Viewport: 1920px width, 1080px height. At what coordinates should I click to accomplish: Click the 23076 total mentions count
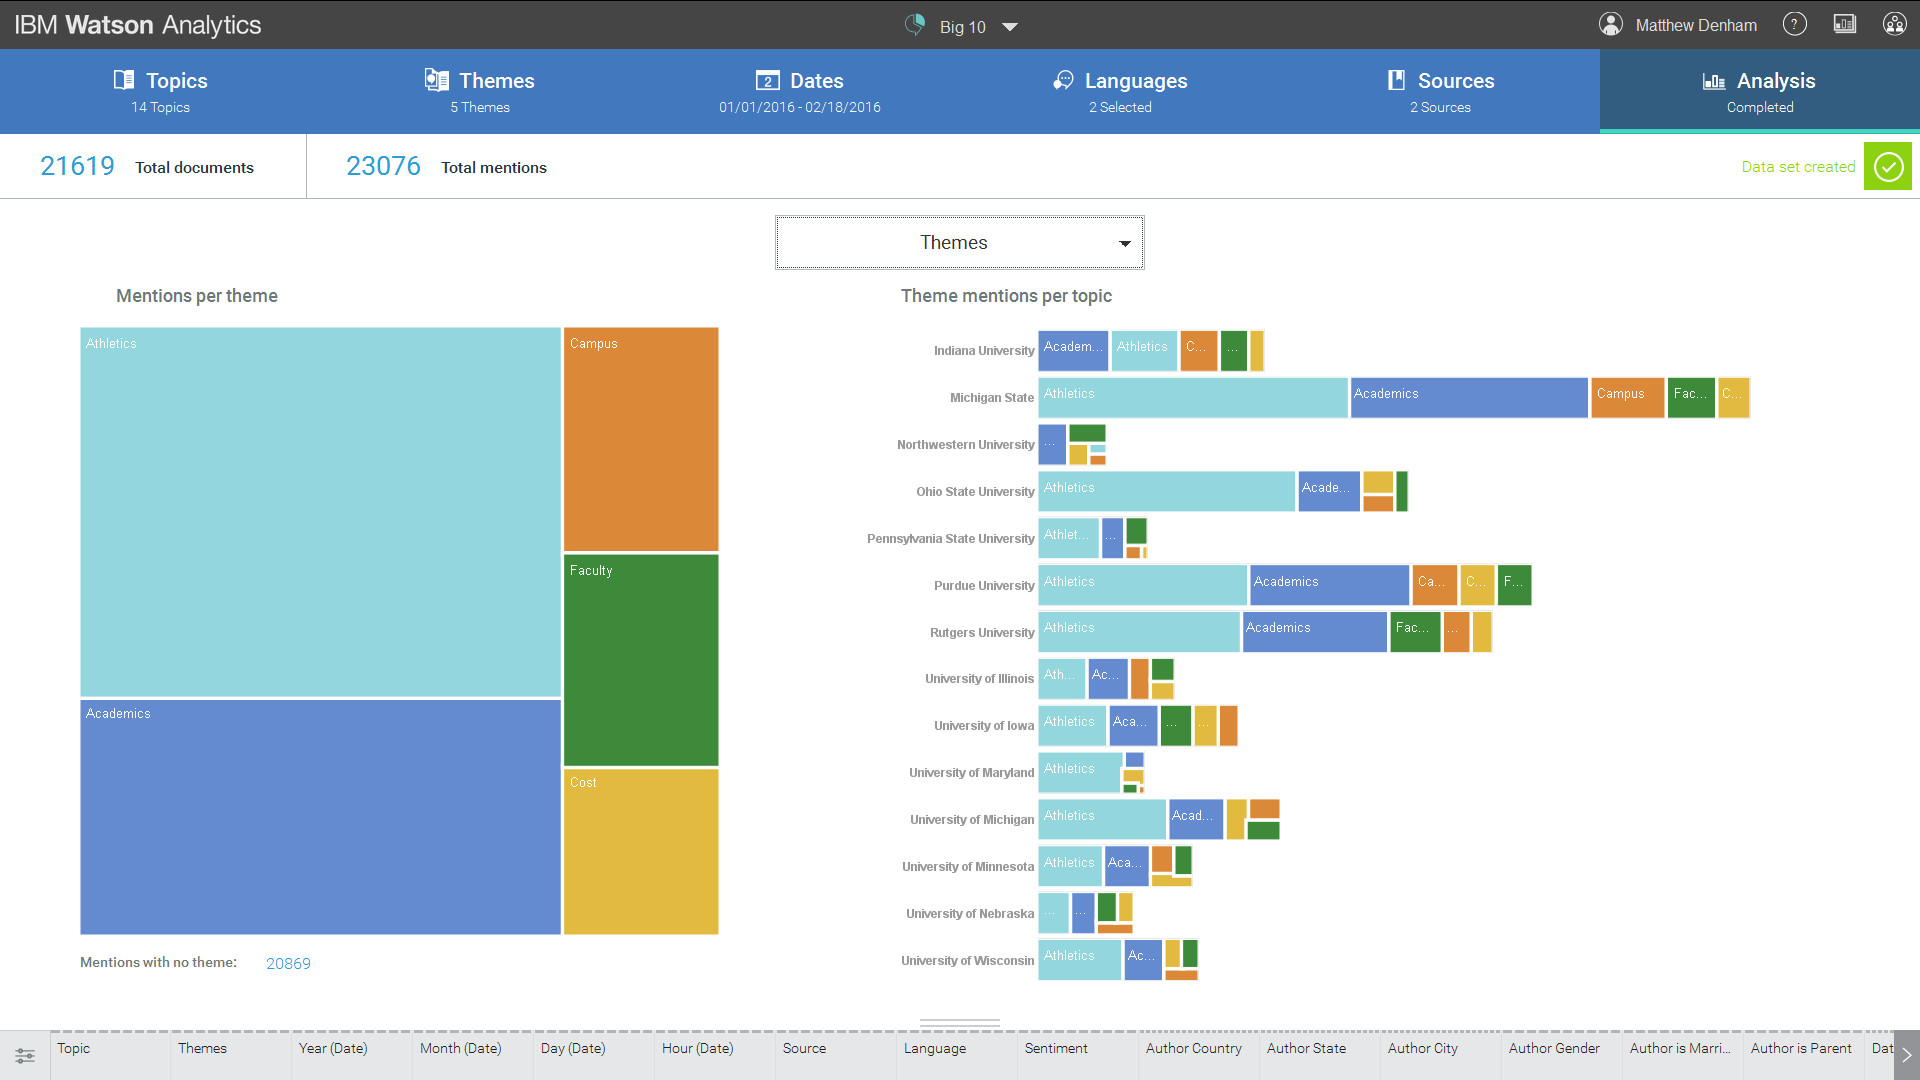383,166
